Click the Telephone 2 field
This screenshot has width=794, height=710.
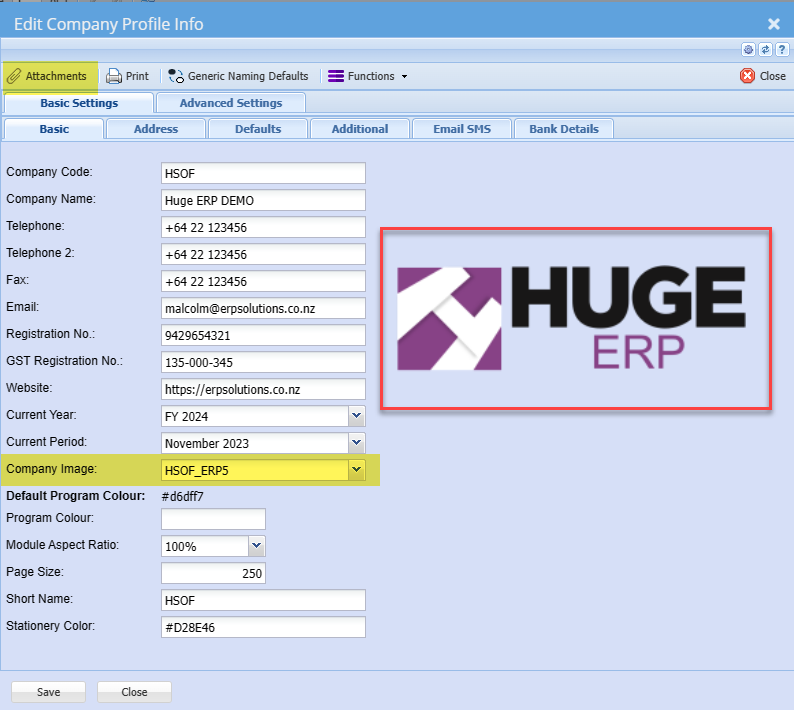click(x=263, y=254)
